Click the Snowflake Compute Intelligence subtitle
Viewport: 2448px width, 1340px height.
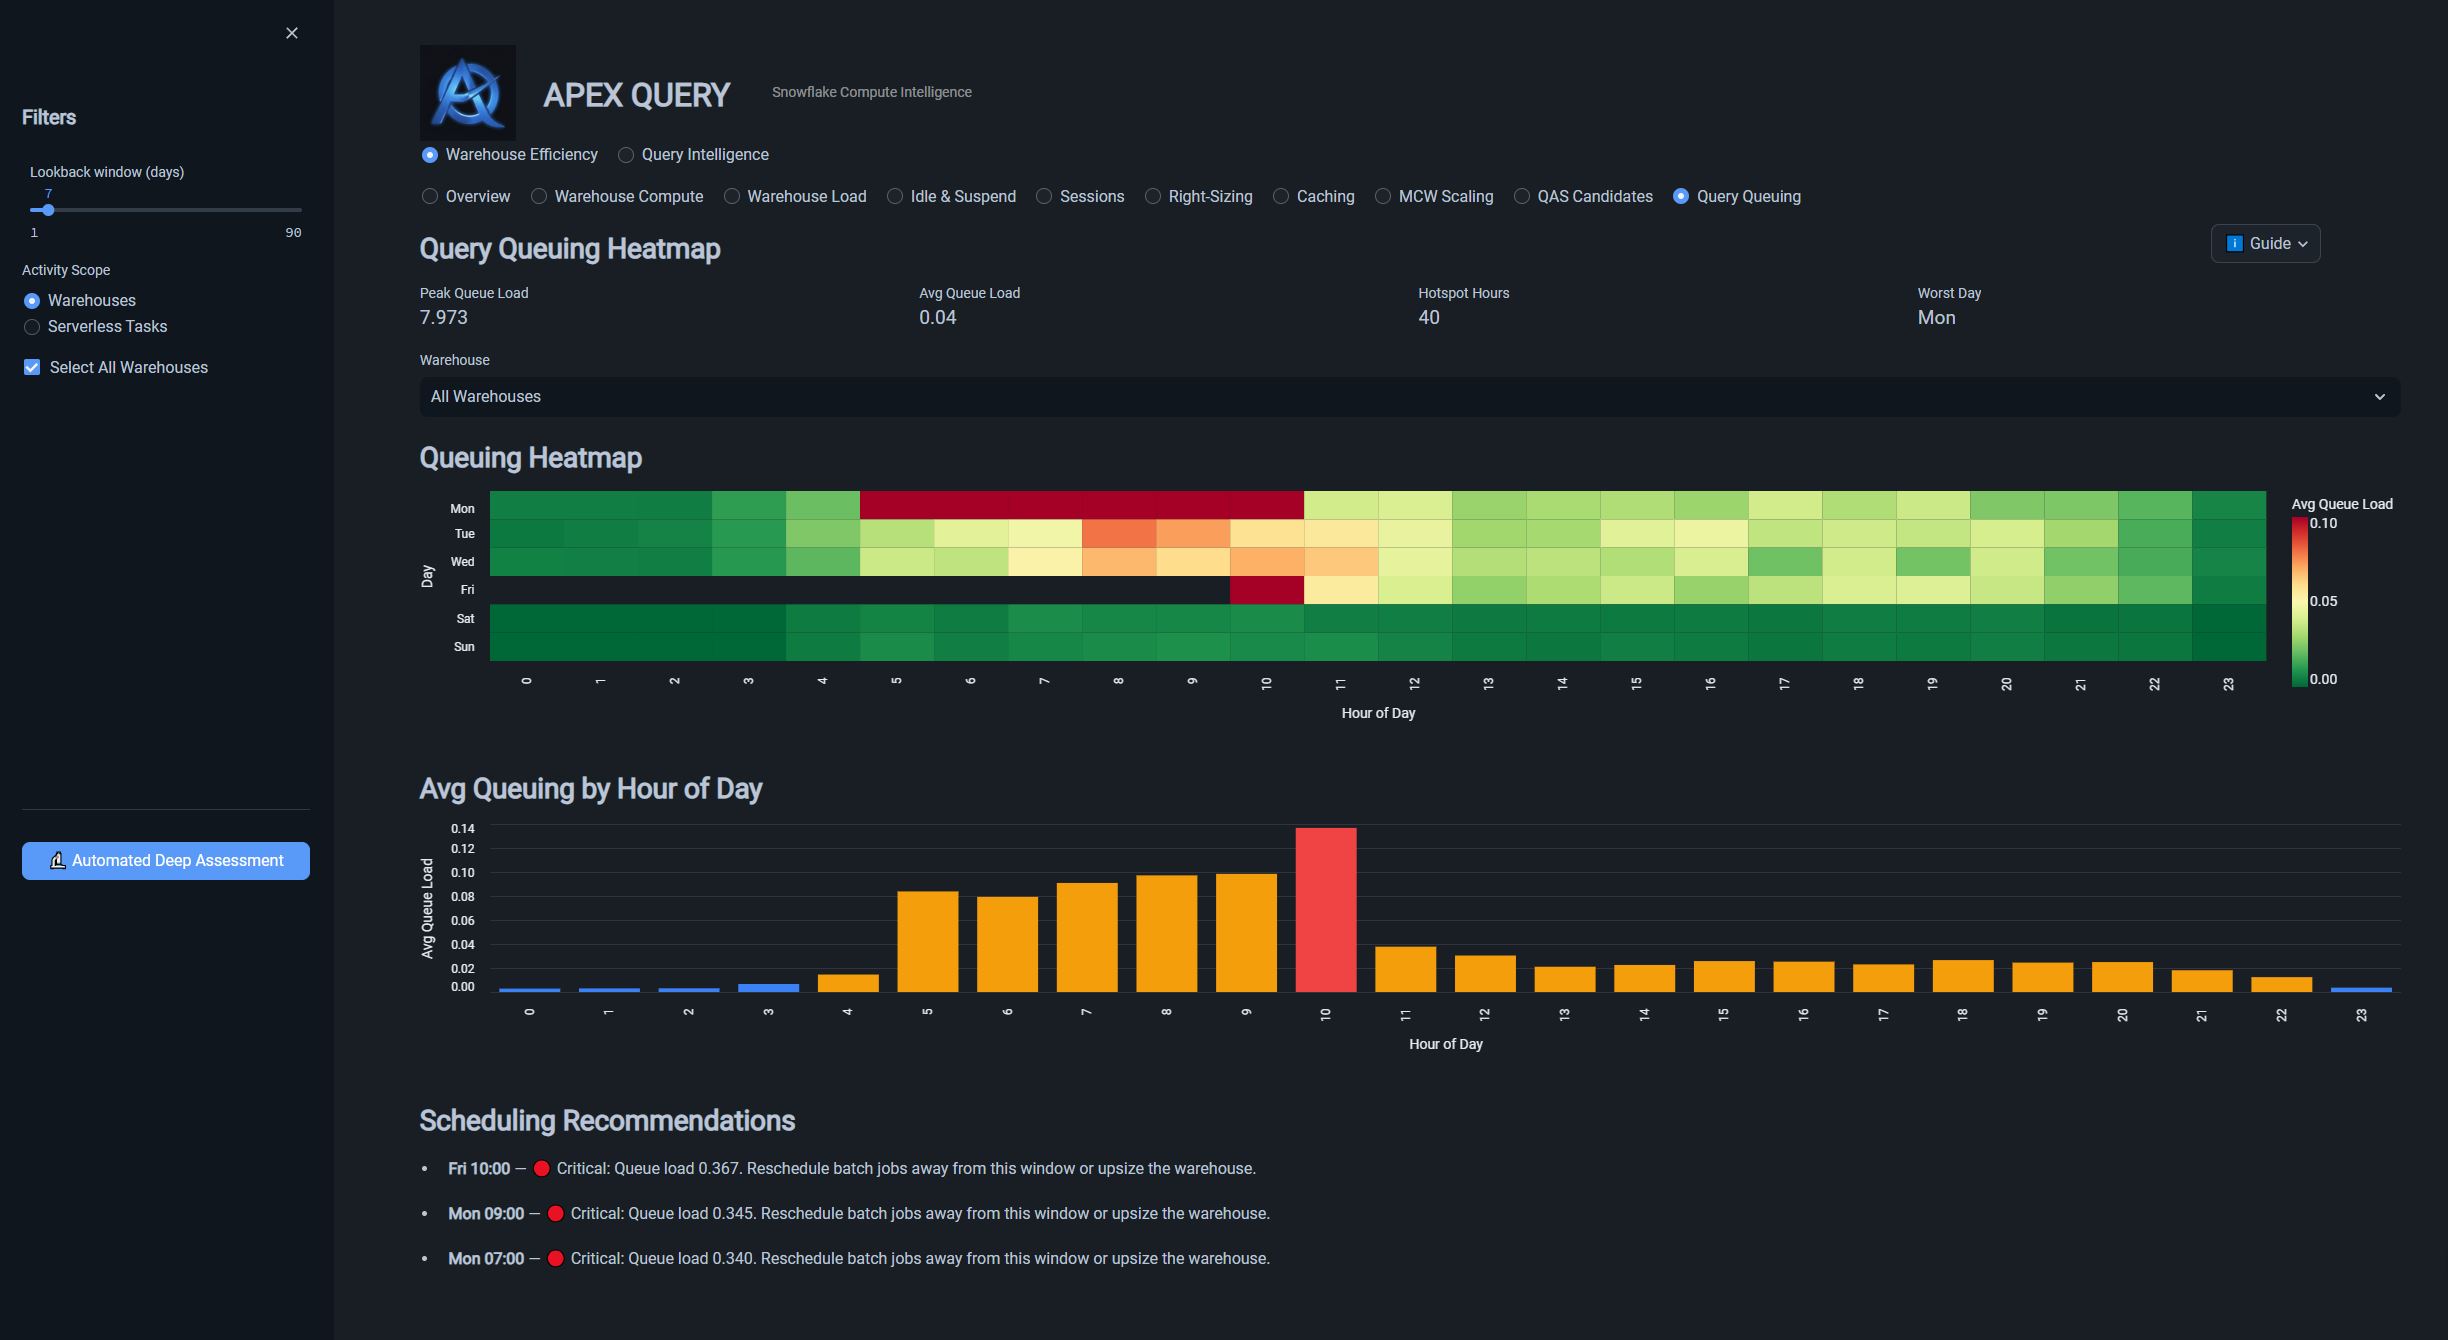point(872,92)
